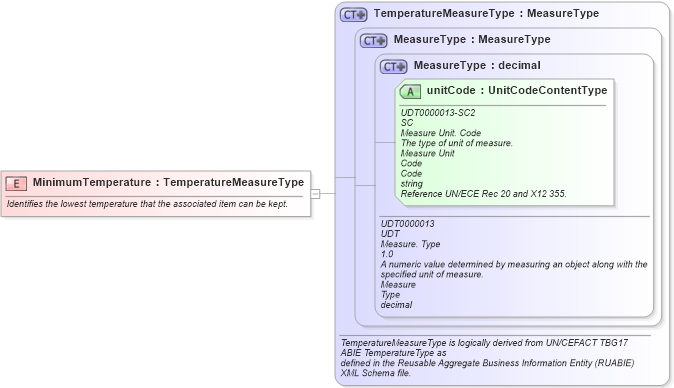Screen dimensions: 674x388
Task: Click 'A numeric value determined by measuring' description
Action: pos(514,269)
